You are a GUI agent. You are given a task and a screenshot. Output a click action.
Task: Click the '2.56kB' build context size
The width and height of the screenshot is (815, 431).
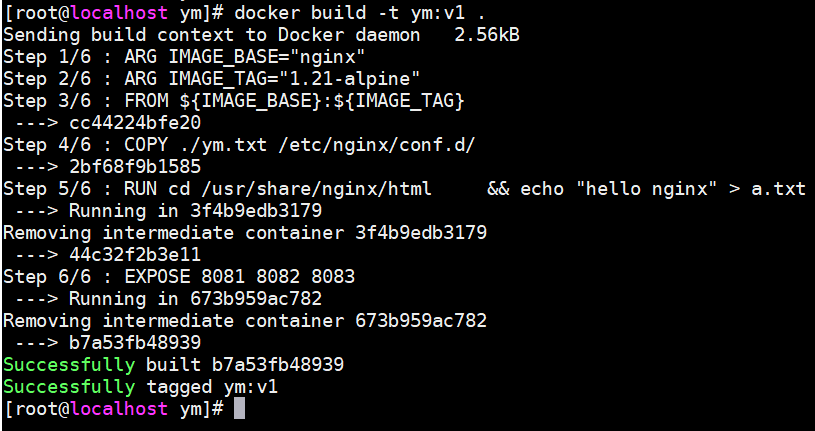(x=486, y=34)
